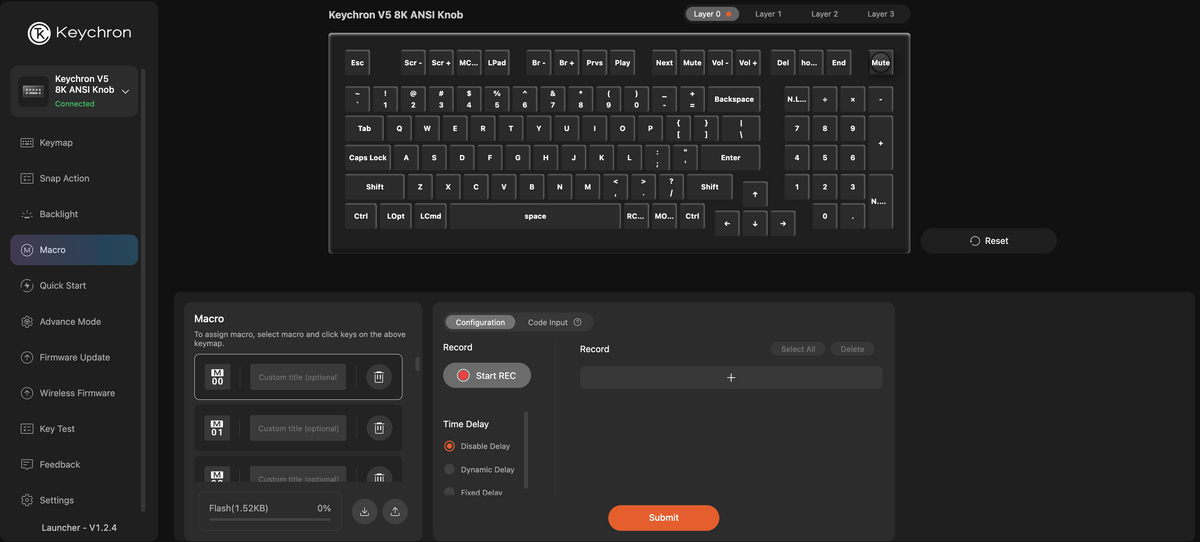Click the Prvs key on the keymap
The height and width of the screenshot is (542, 1200).
pos(595,62)
